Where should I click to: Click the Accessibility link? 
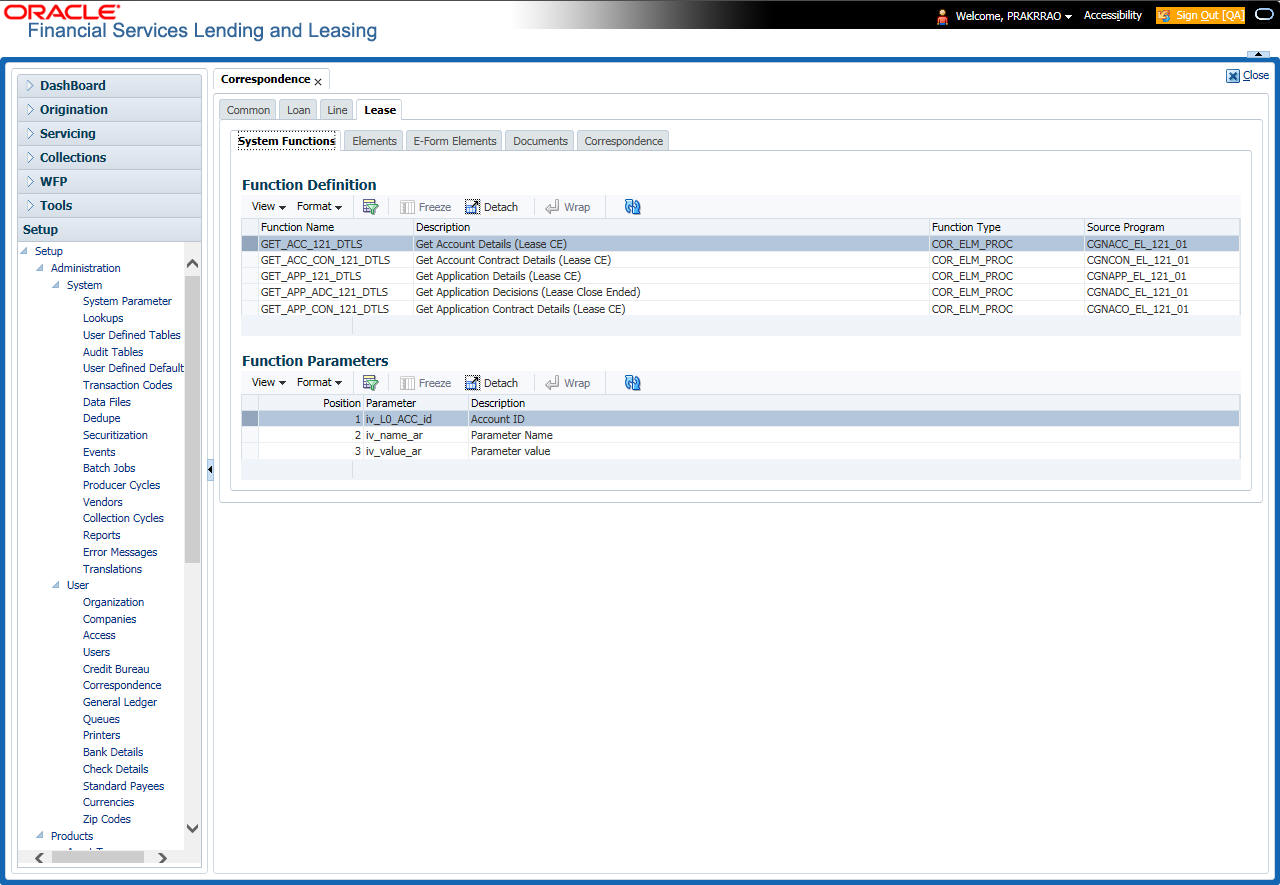point(1112,16)
